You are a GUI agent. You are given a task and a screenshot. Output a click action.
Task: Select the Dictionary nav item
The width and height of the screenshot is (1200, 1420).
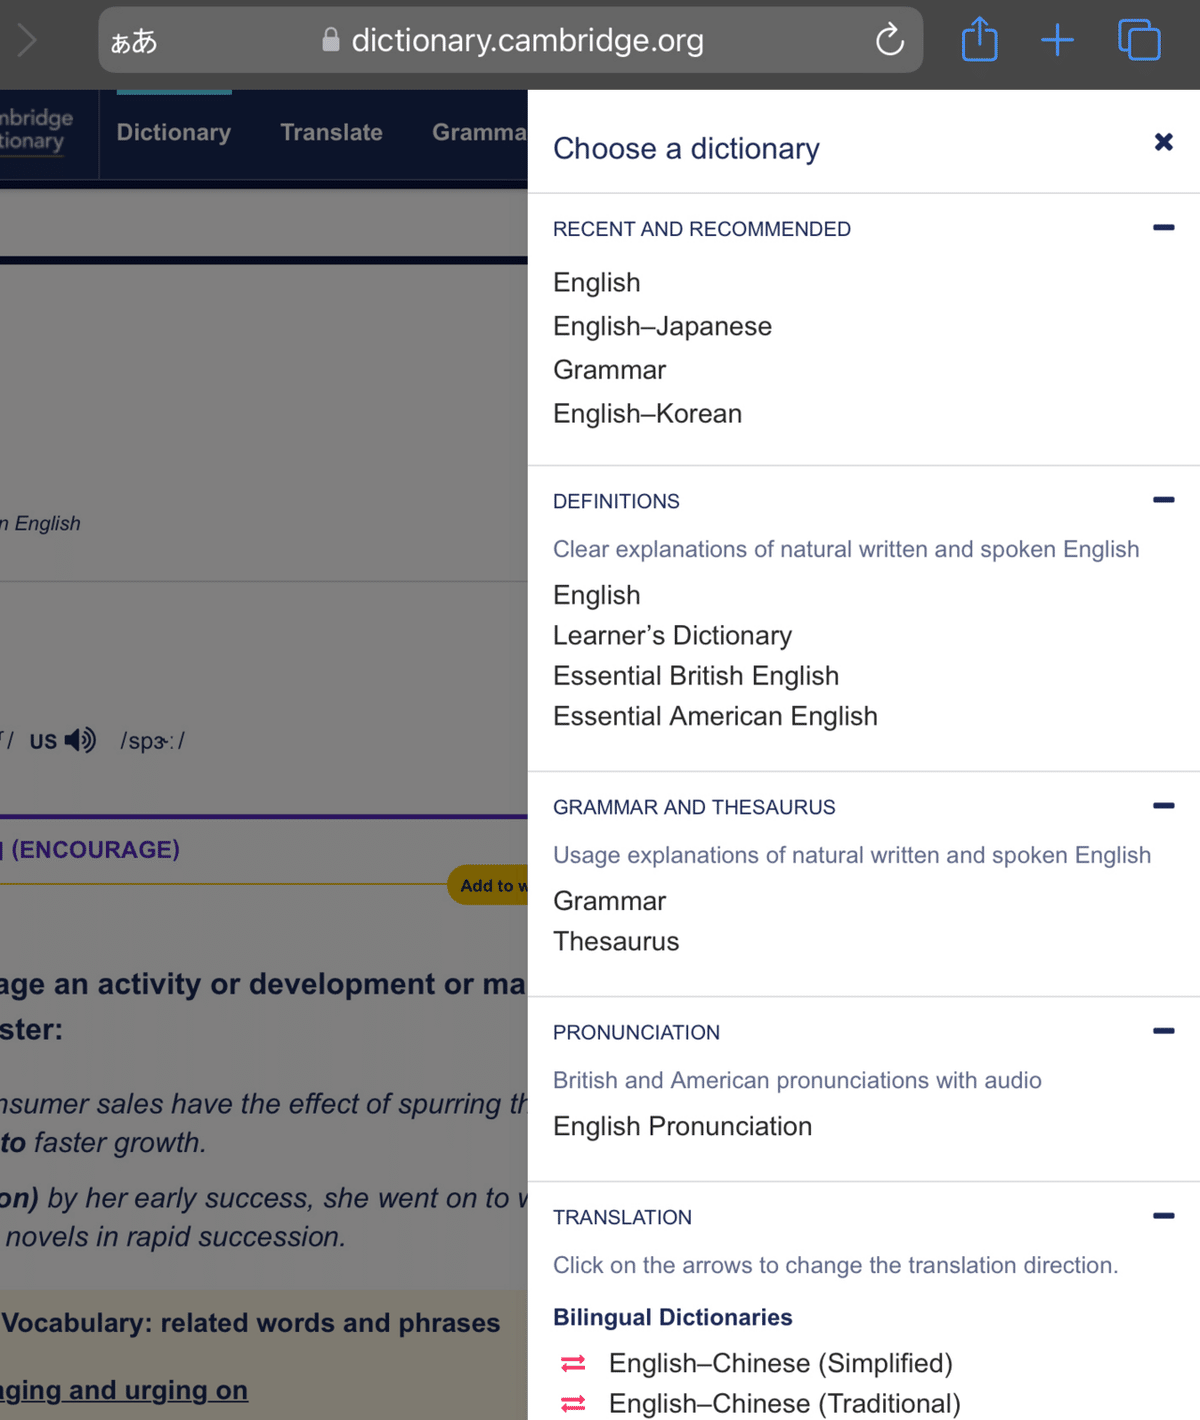pos(173,132)
